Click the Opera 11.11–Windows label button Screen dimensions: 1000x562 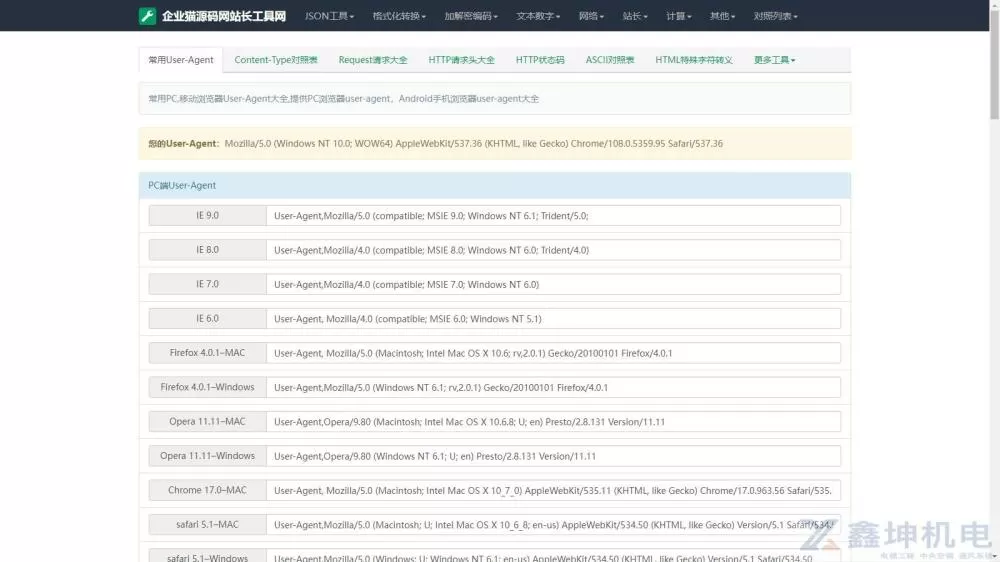coord(207,456)
